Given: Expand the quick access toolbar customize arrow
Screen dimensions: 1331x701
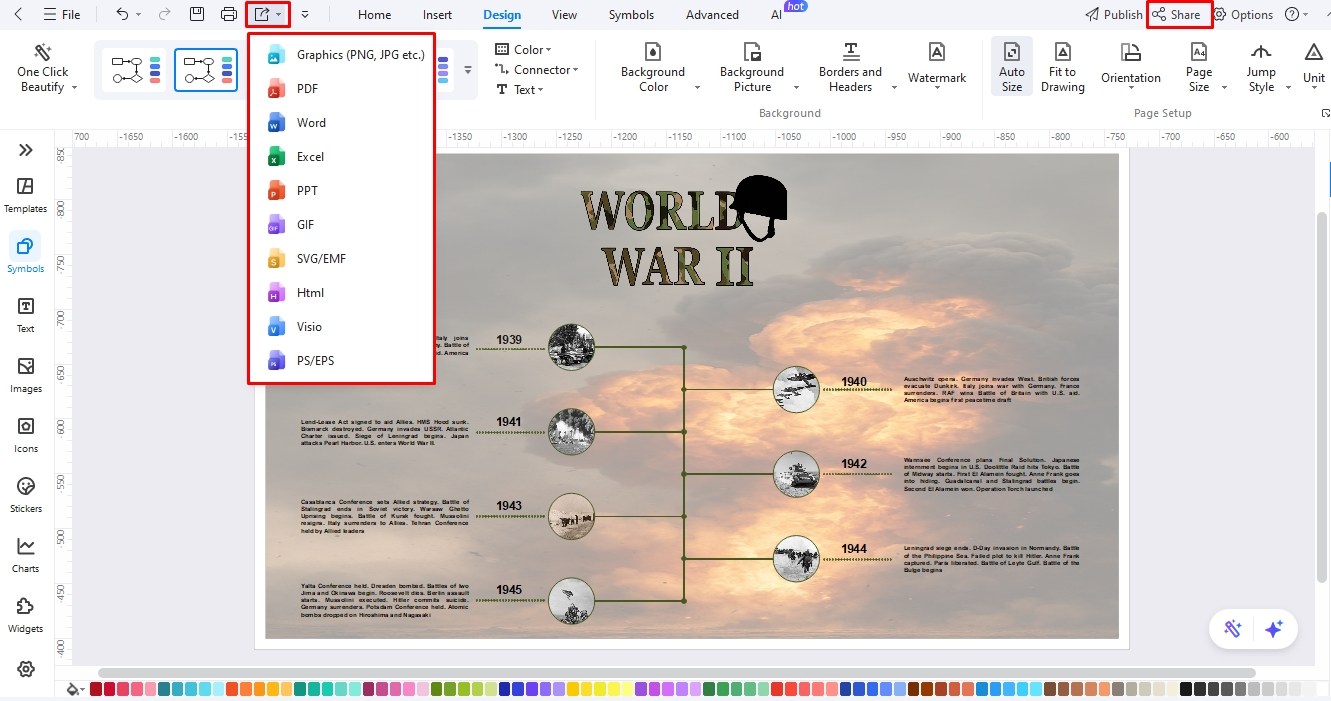Looking at the screenshot, I should tap(304, 14).
